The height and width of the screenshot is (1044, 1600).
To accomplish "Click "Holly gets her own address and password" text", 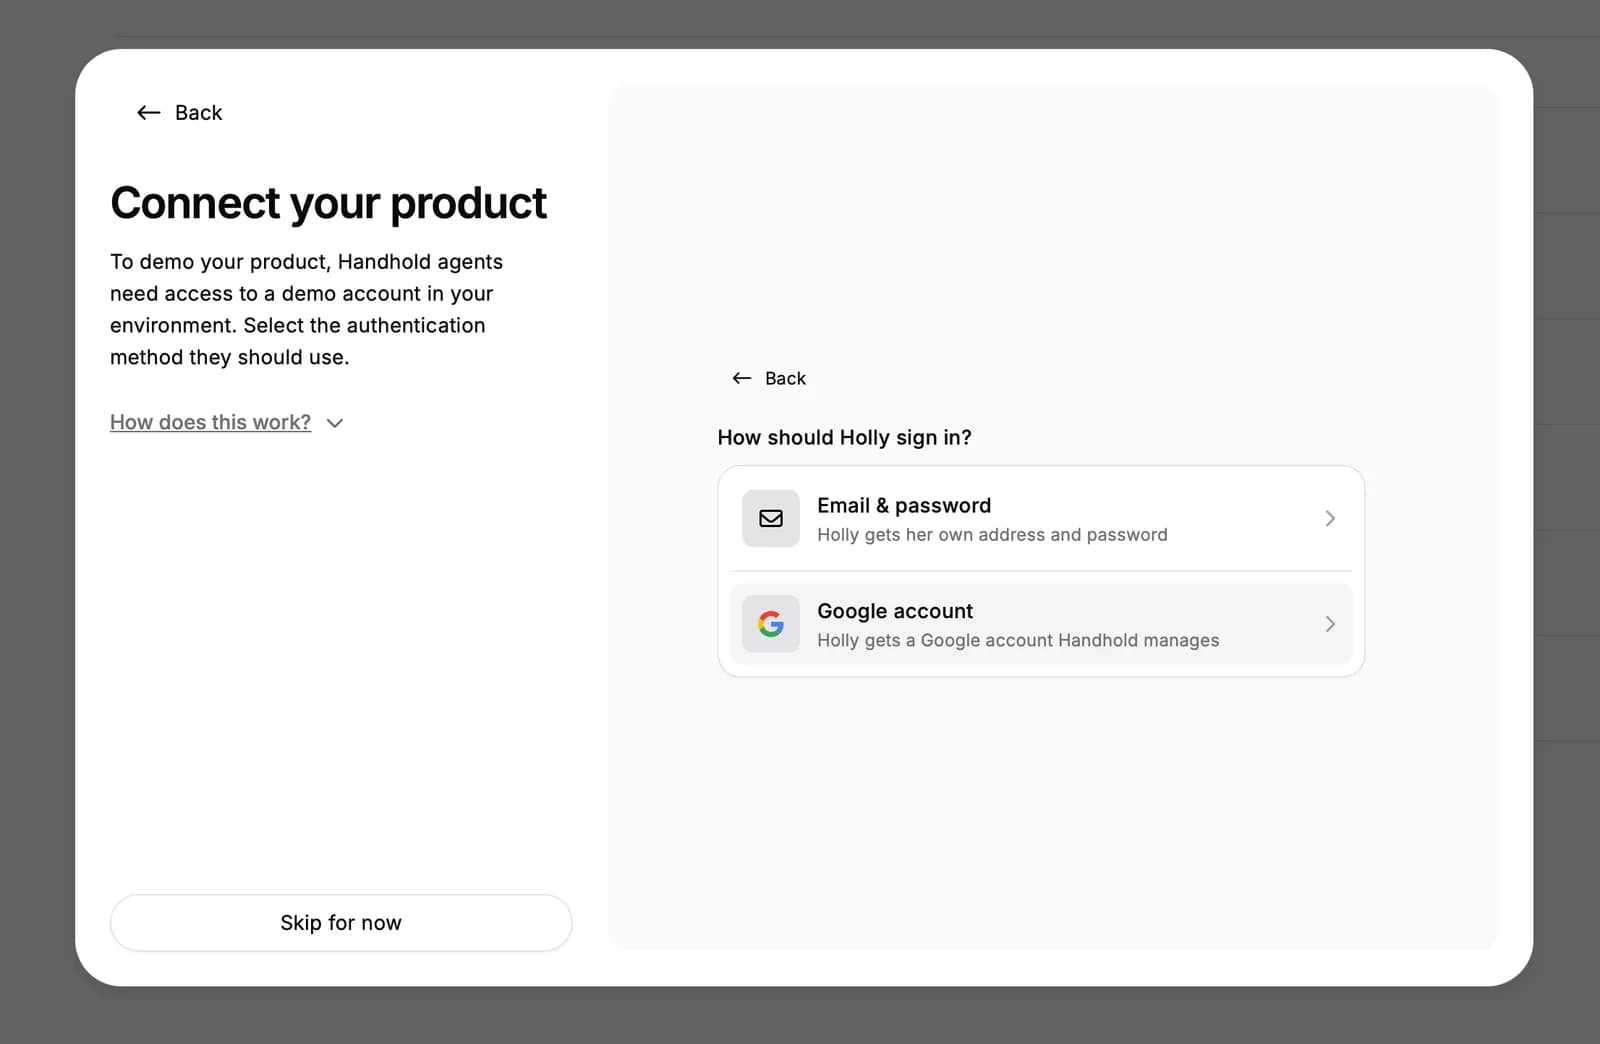I will pos(992,535).
